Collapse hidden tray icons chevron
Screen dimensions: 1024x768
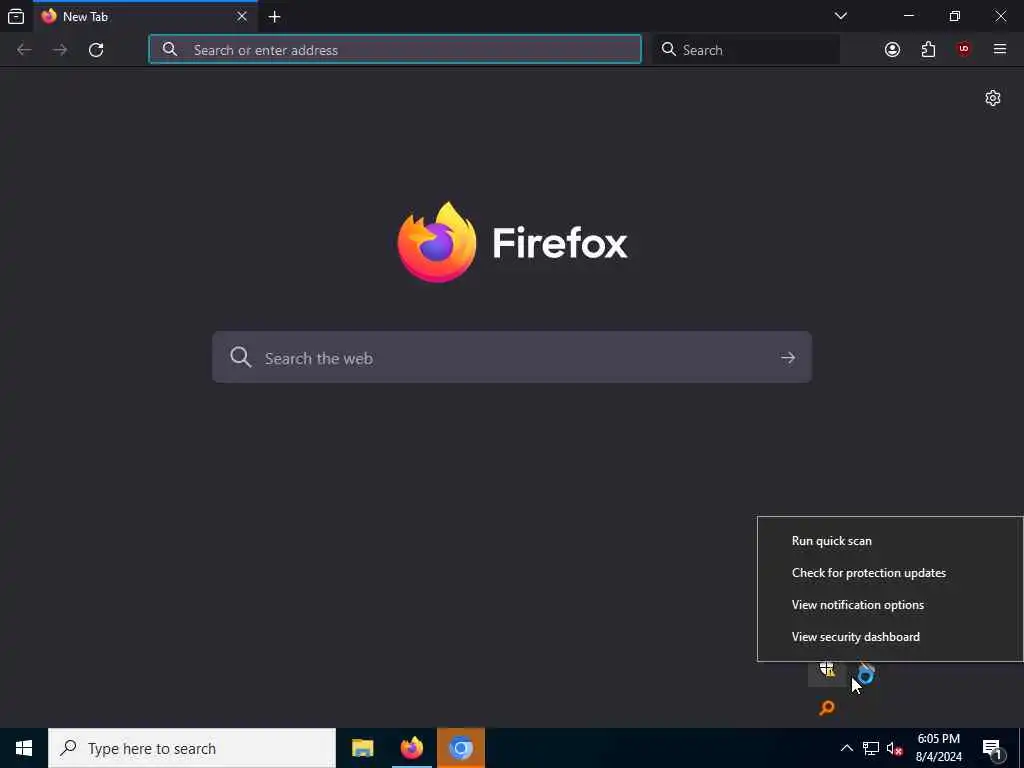pos(846,748)
